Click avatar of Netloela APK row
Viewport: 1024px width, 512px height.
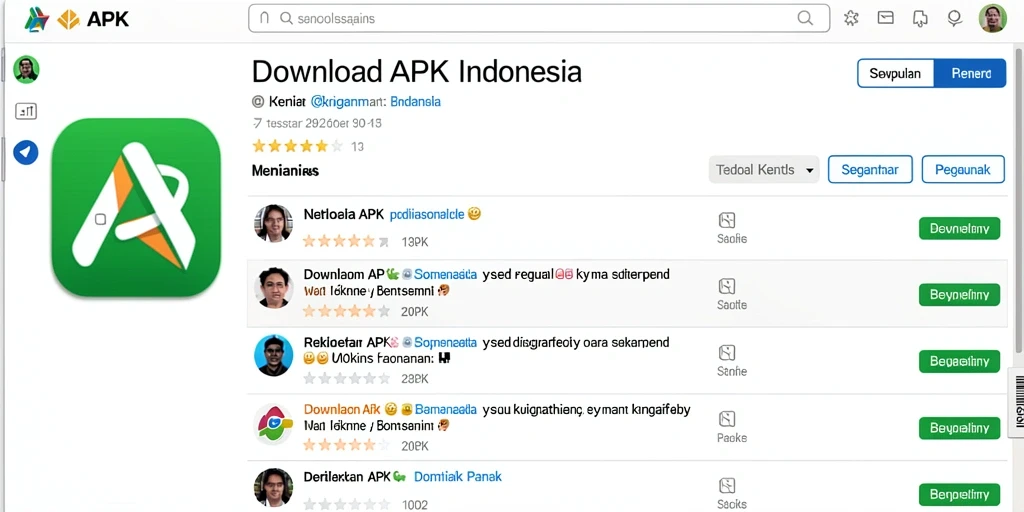point(273,223)
